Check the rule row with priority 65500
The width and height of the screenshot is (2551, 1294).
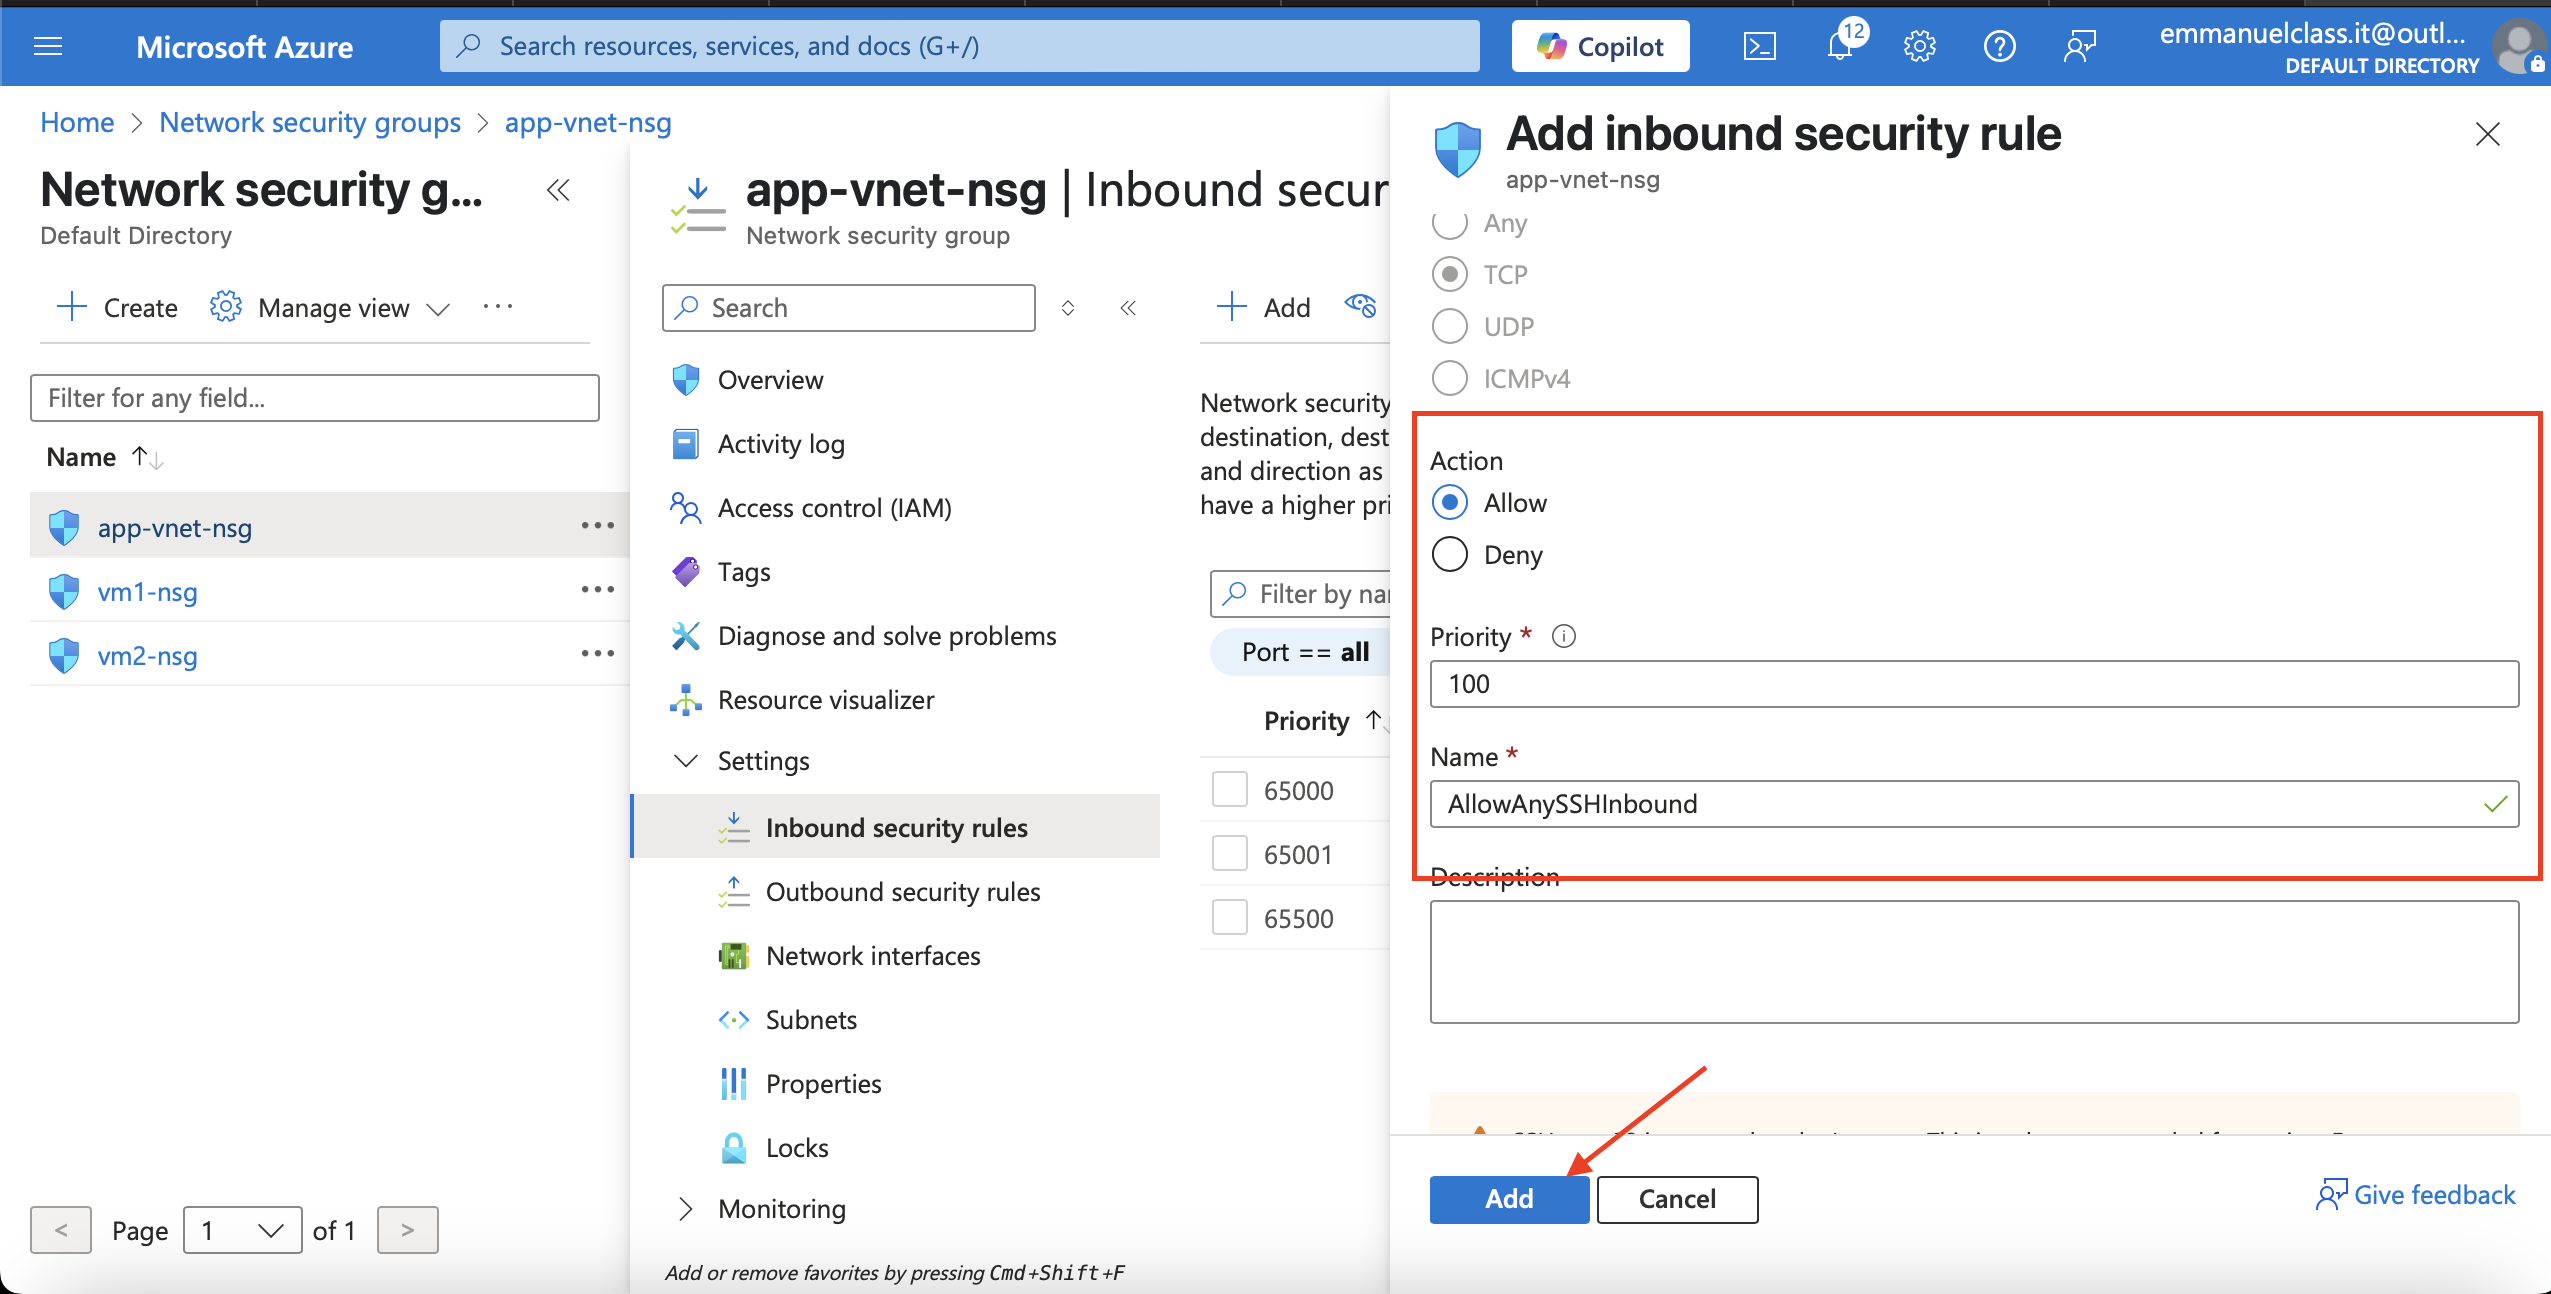1229,917
